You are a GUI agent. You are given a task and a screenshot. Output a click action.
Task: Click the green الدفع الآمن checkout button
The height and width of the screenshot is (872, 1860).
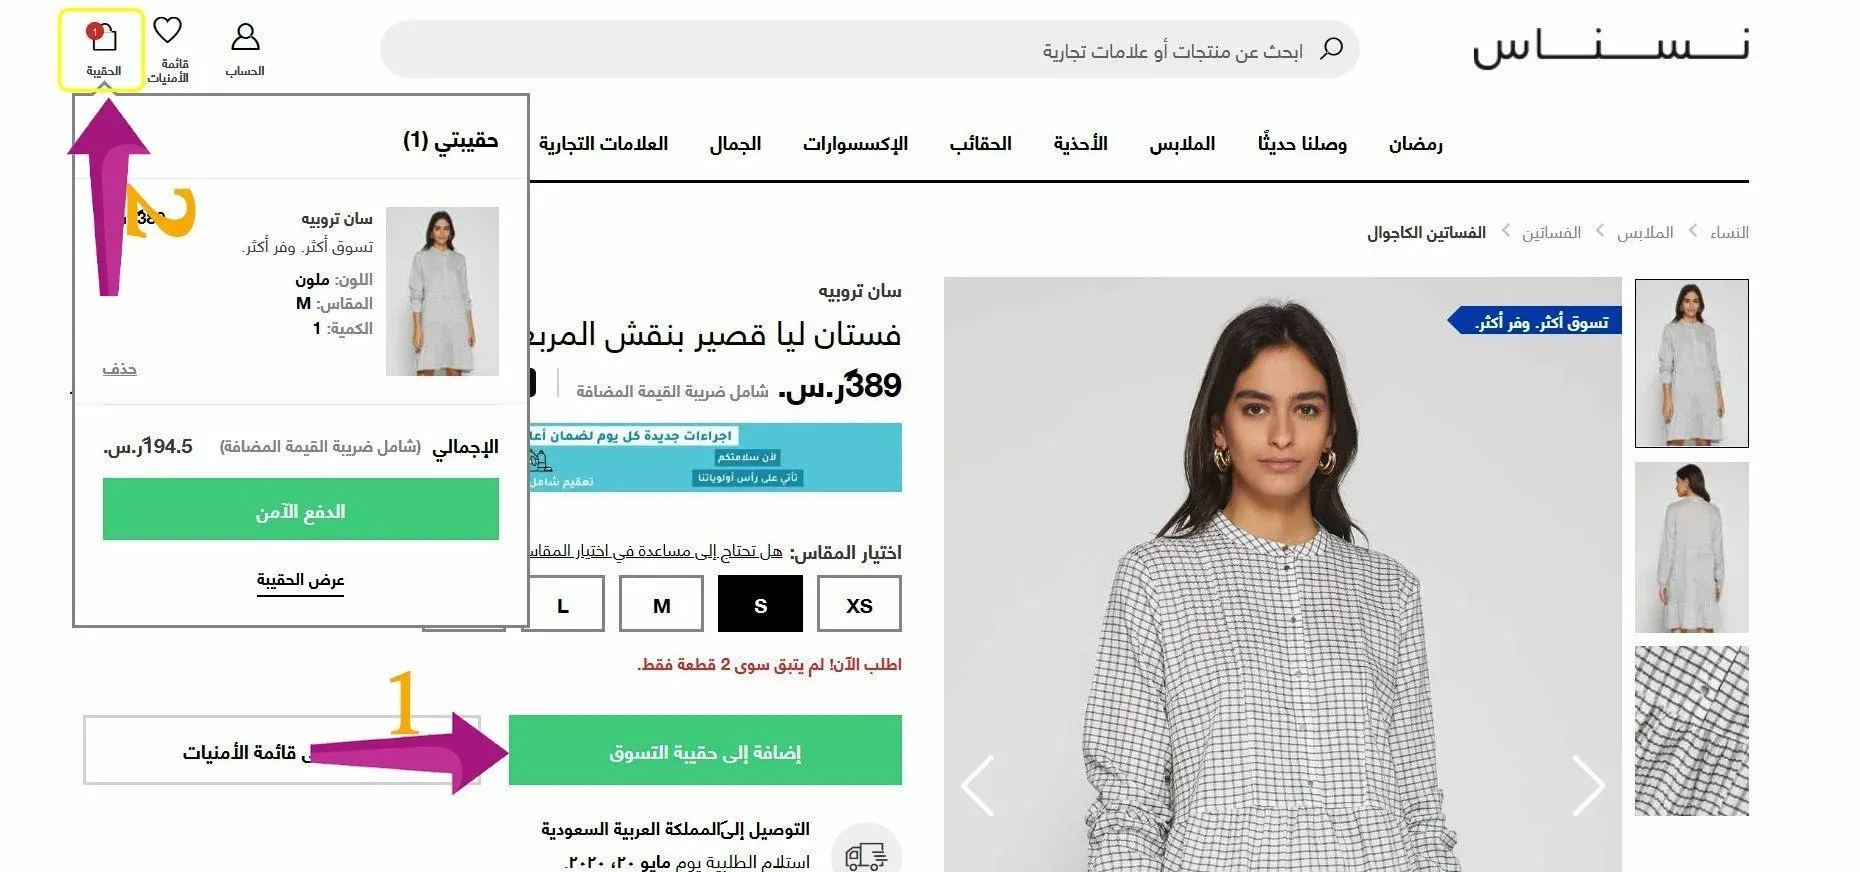pos(301,510)
